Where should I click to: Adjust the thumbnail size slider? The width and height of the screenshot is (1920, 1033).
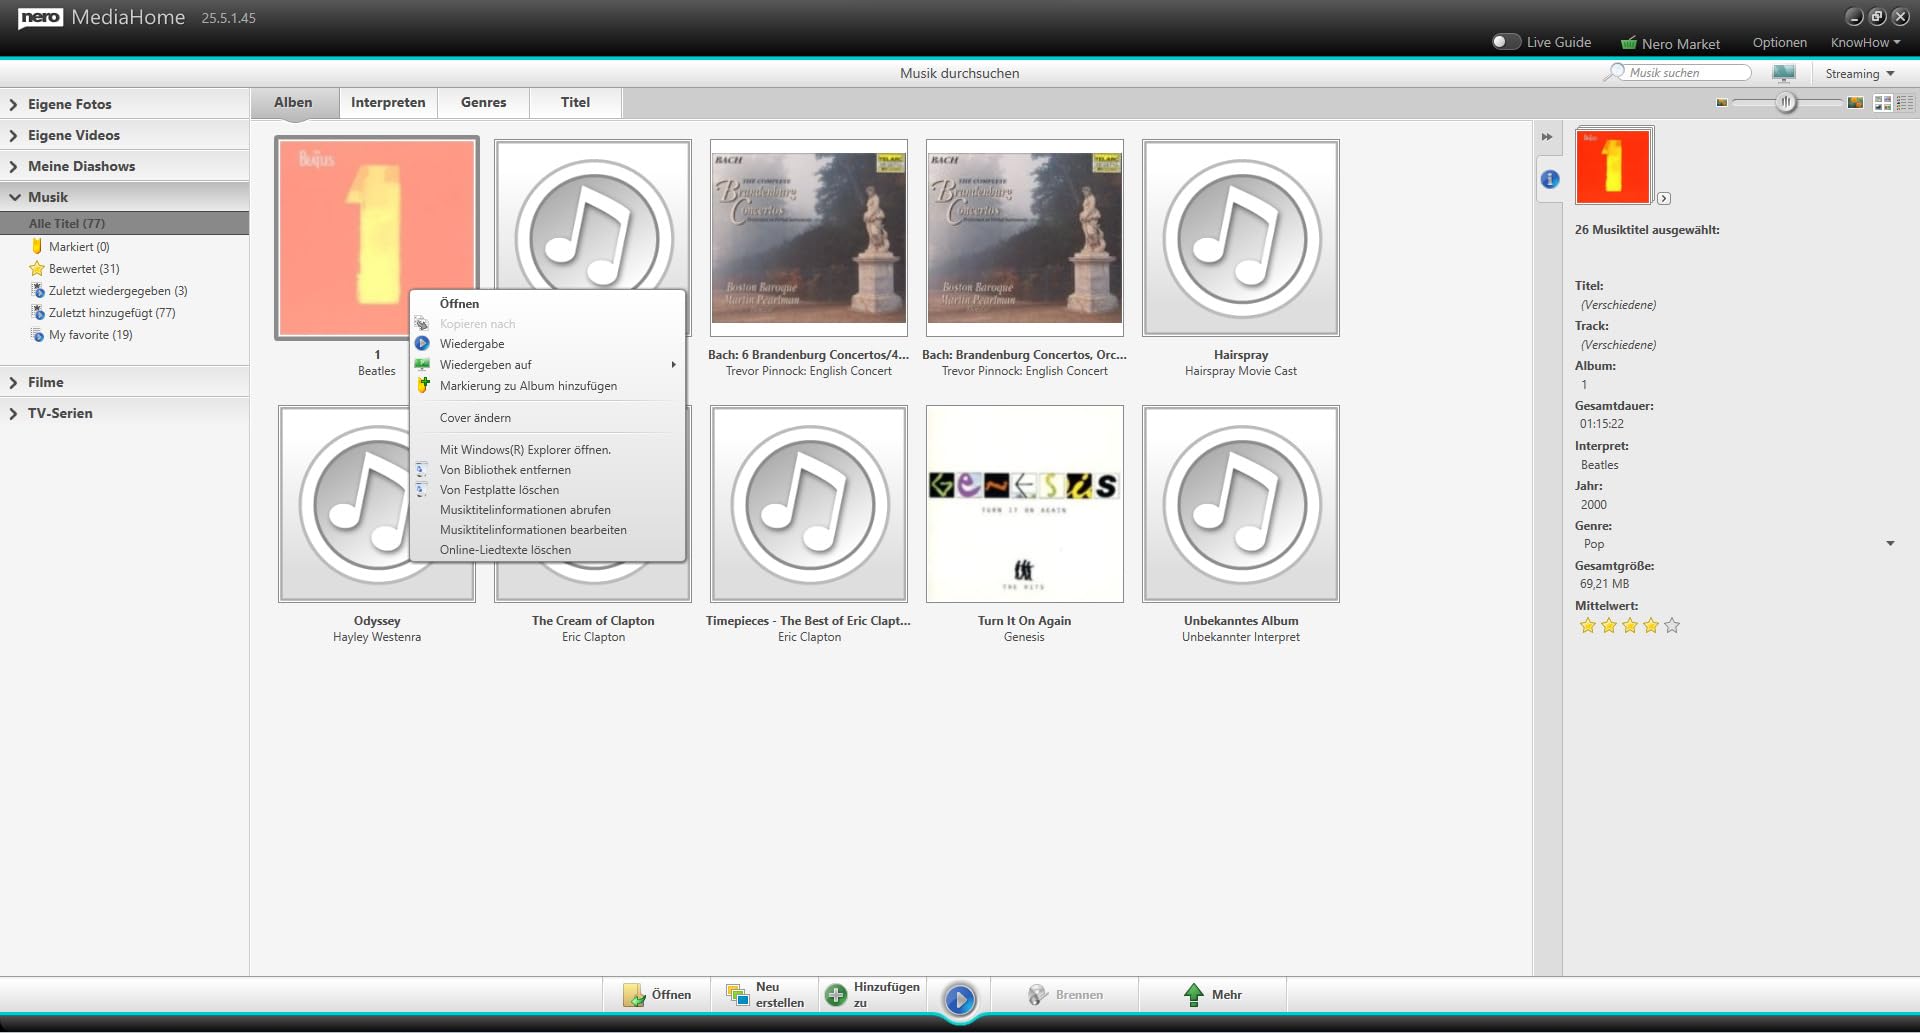pos(1786,103)
